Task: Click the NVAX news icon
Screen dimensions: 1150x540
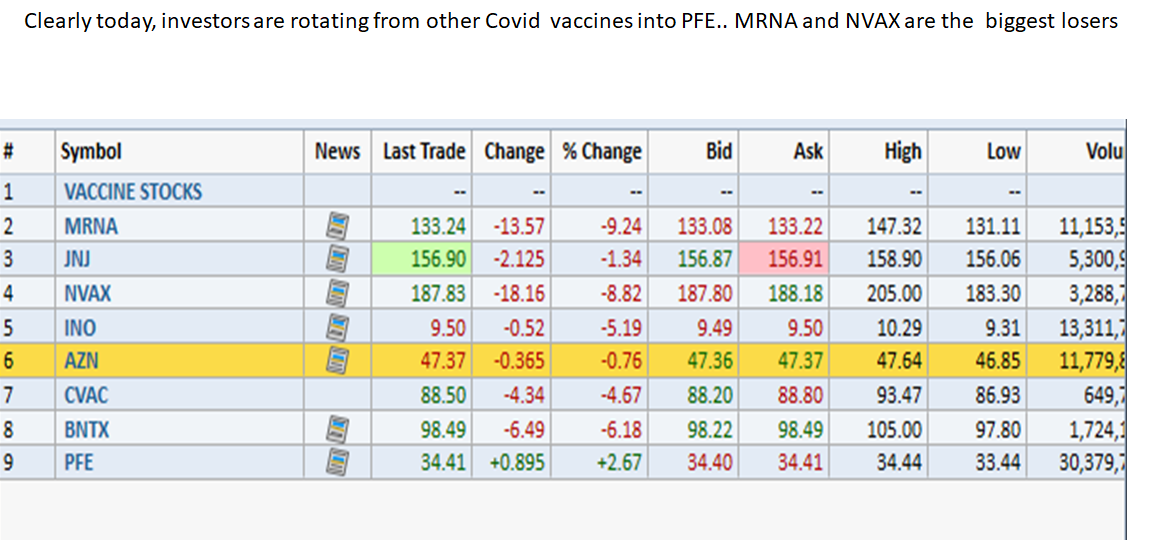Action: click(x=337, y=294)
